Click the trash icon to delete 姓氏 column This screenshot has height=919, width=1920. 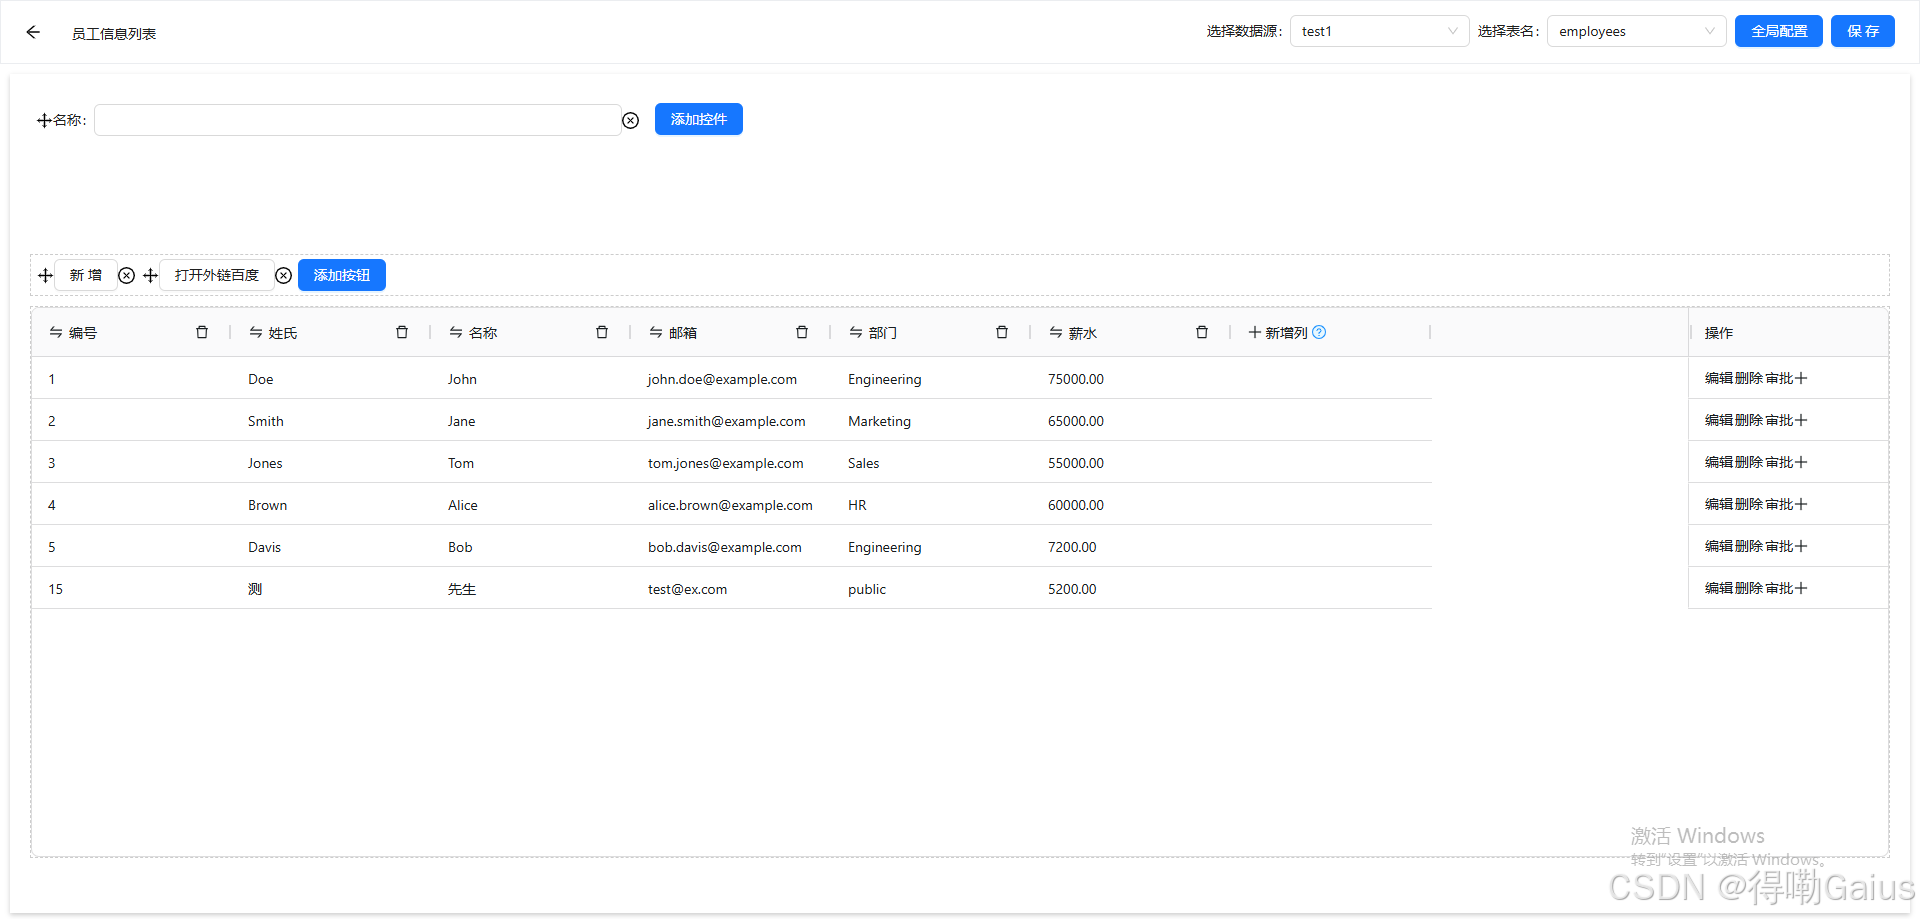402,332
